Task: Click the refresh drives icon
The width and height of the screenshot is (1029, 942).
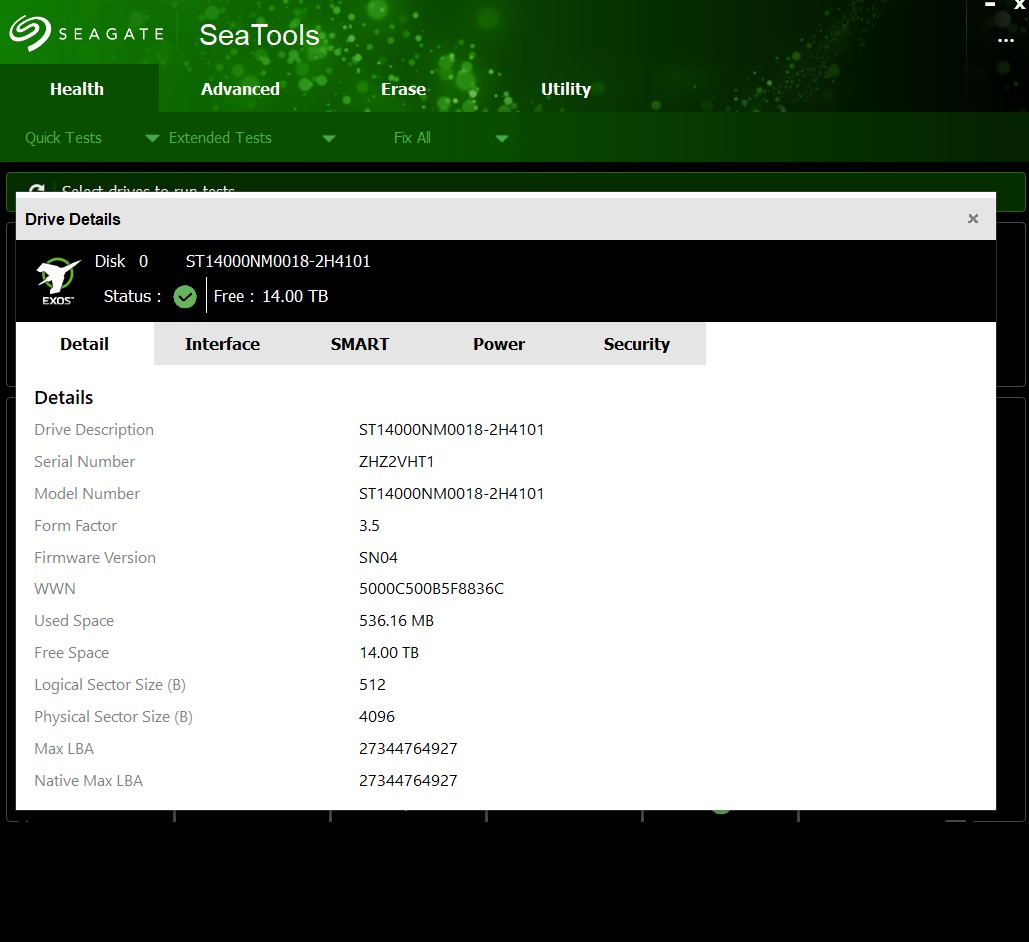Action: point(37,189)
